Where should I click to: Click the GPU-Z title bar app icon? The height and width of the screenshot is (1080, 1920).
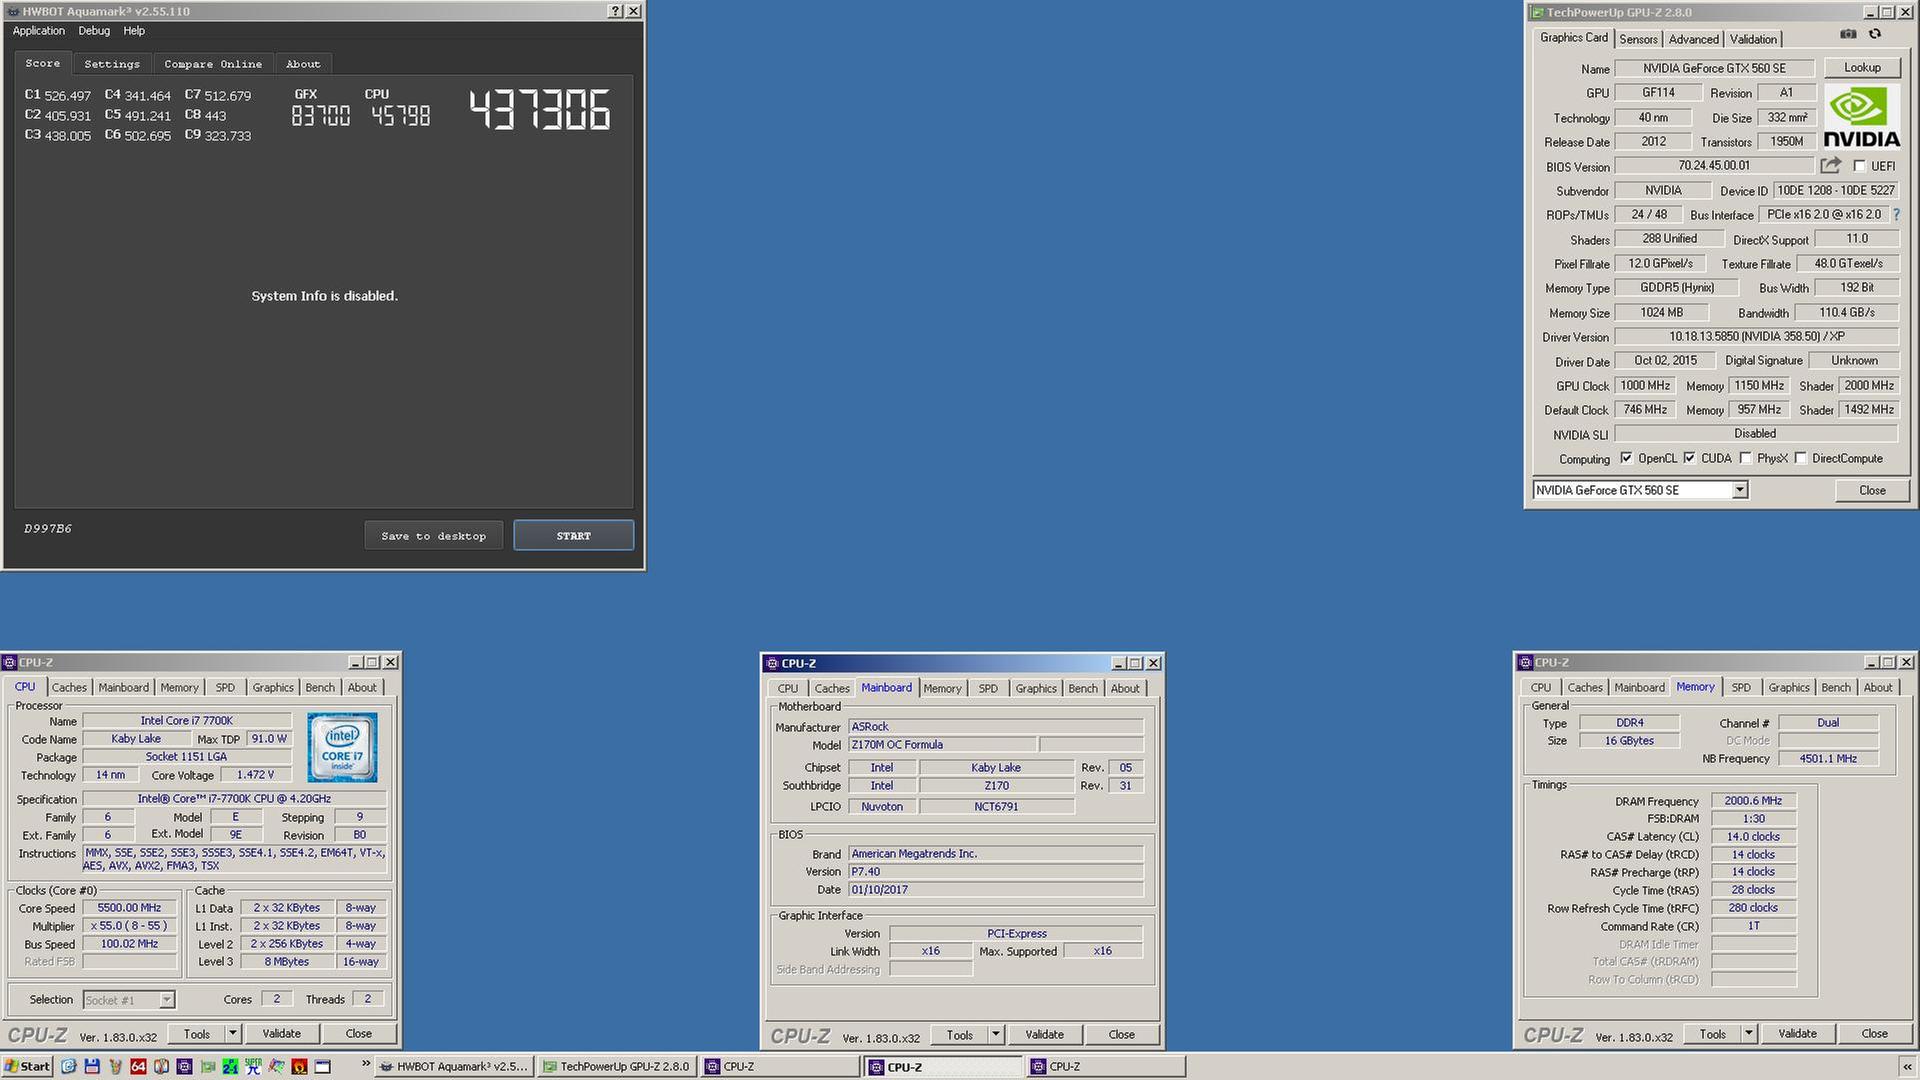(1537, 12)
